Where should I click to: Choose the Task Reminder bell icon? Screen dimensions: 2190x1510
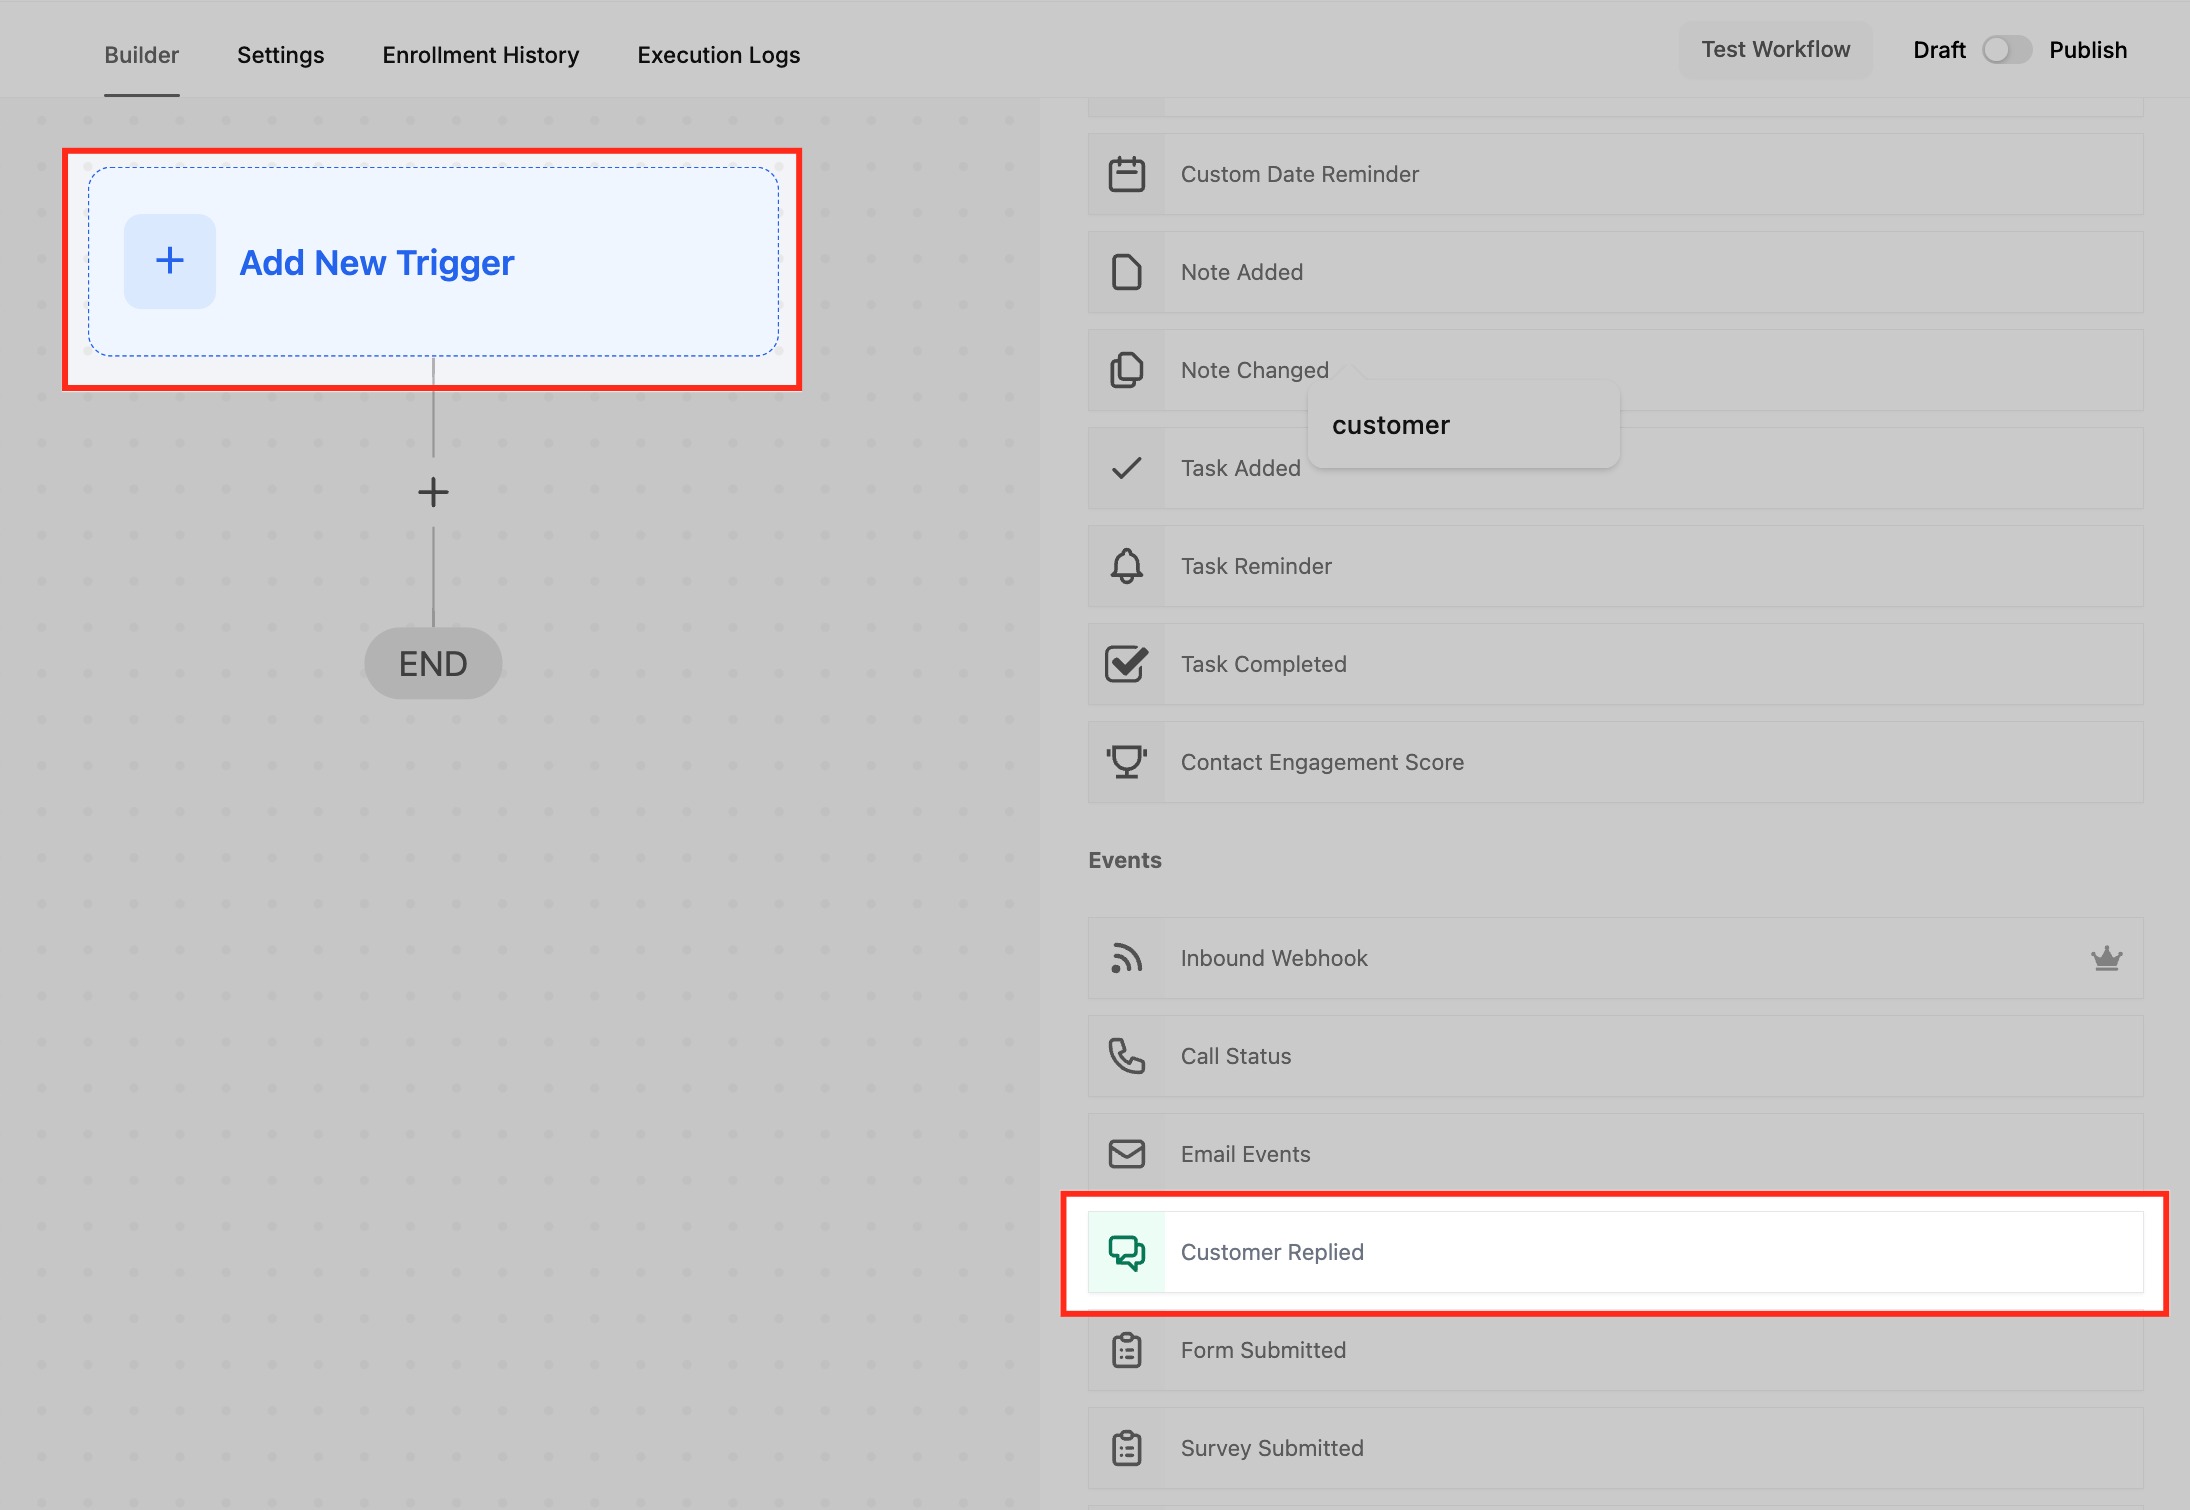(x=1126, y=566)
